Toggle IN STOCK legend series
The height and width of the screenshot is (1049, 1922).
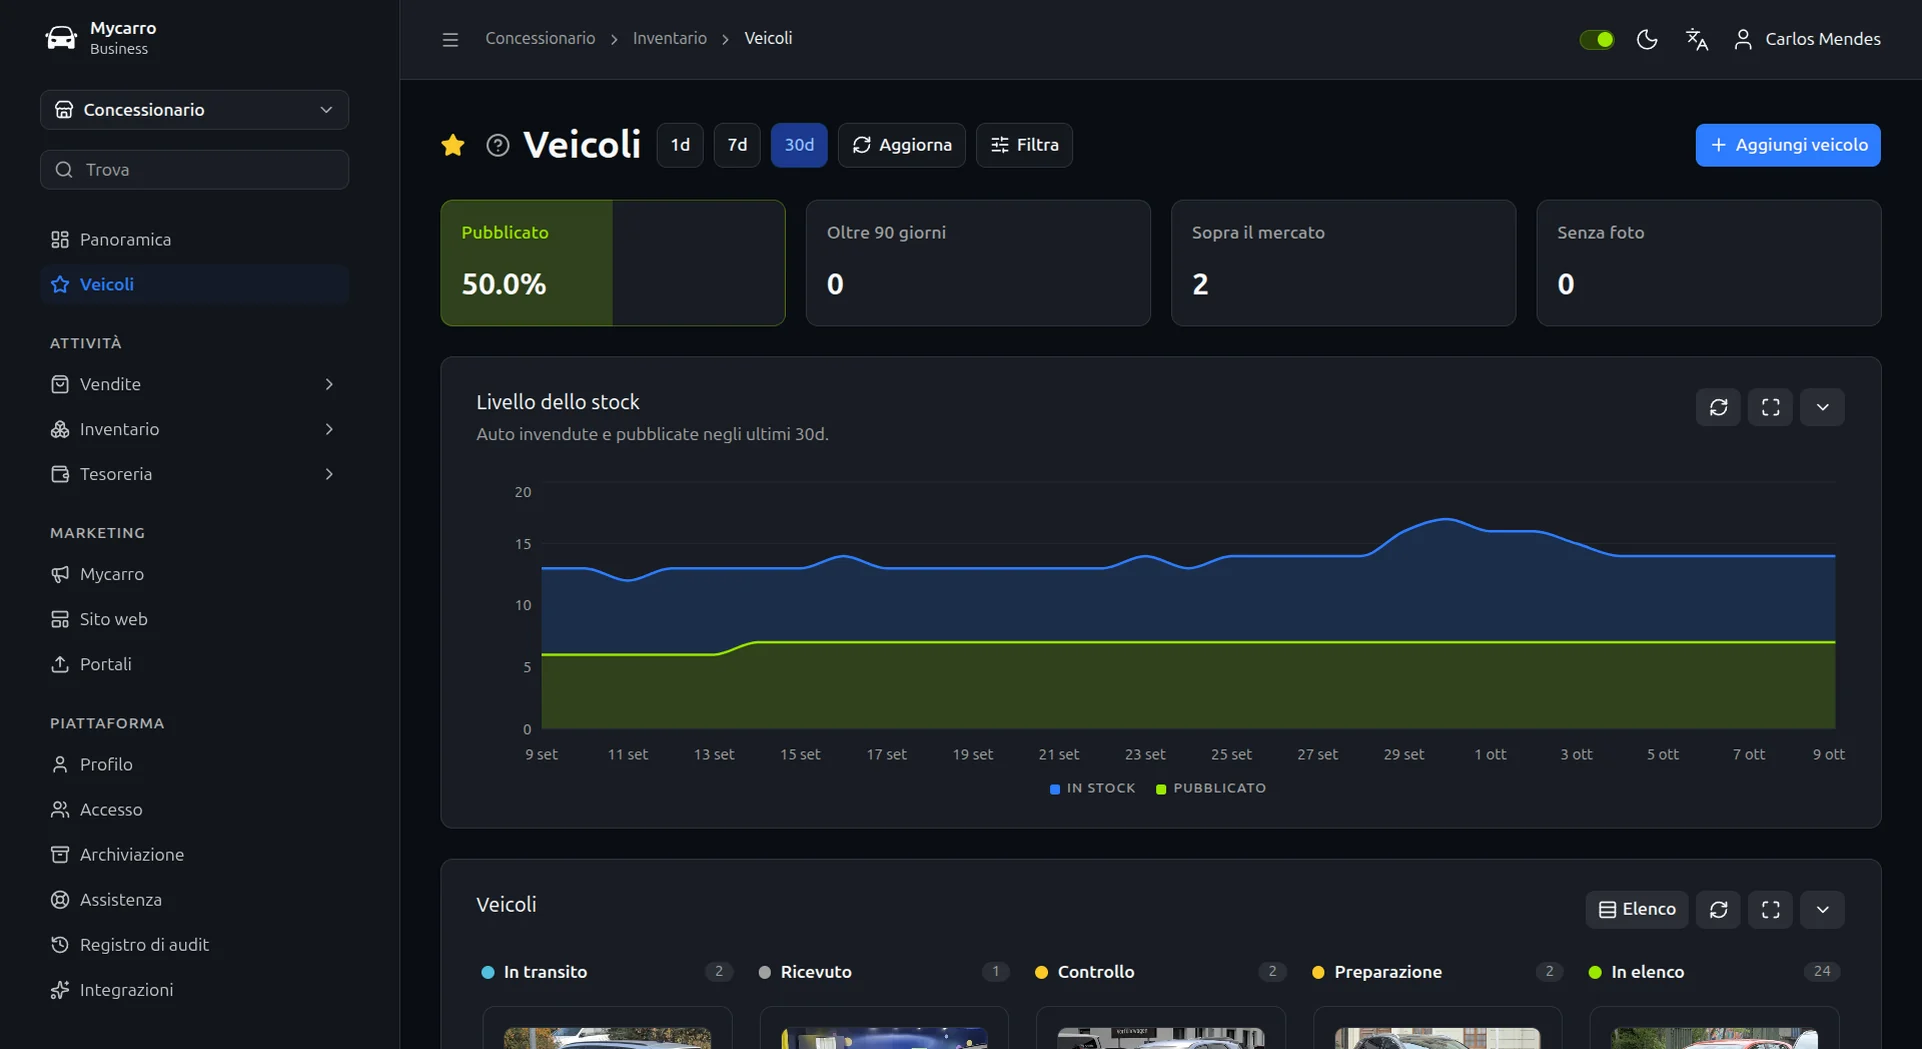coord(1092,788)
